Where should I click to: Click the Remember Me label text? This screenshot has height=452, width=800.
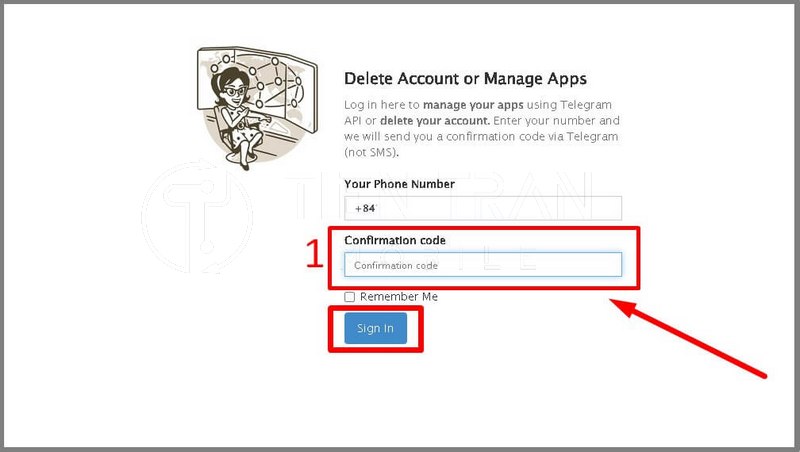click(x=399, y=297)
